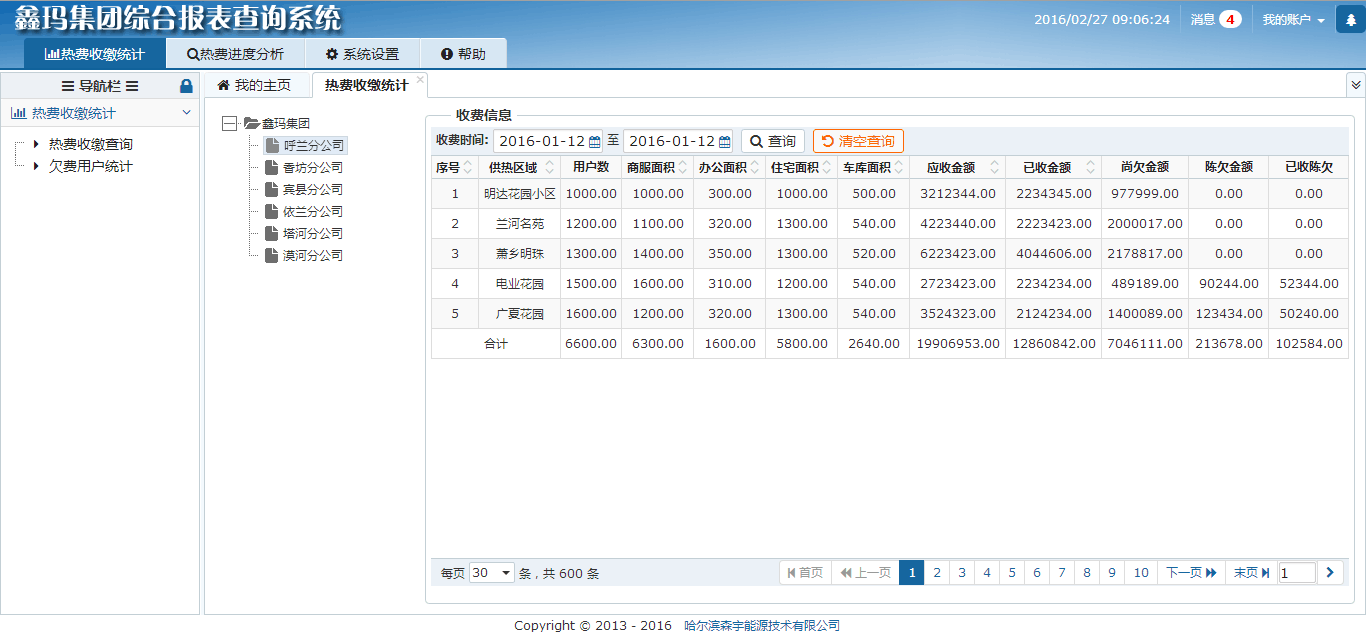Collapse the 鑫玛集团 tree node
The width and height of the screenshot is (1366, 635).
[x=230, y=123]
